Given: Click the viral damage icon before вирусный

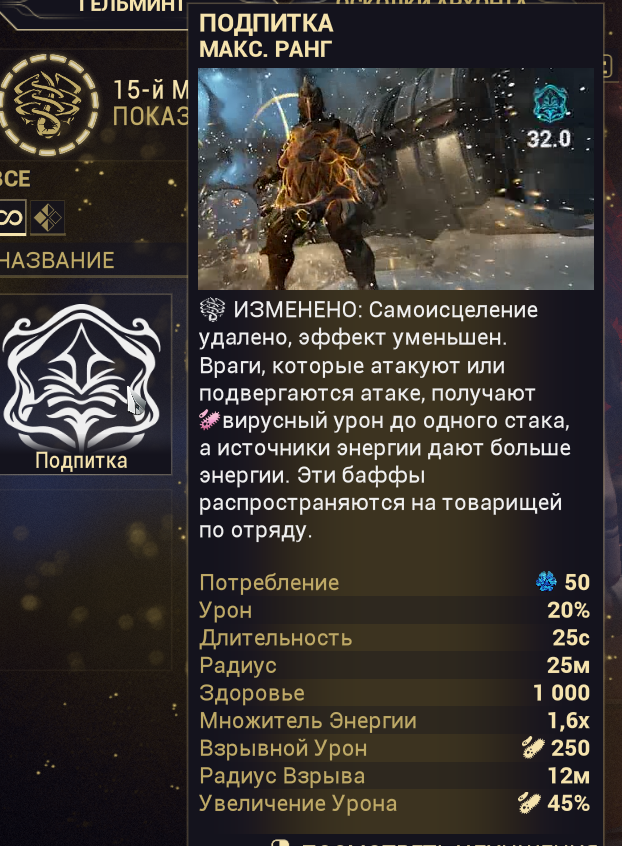Looking at the screenshot, I should pos(210,420).
